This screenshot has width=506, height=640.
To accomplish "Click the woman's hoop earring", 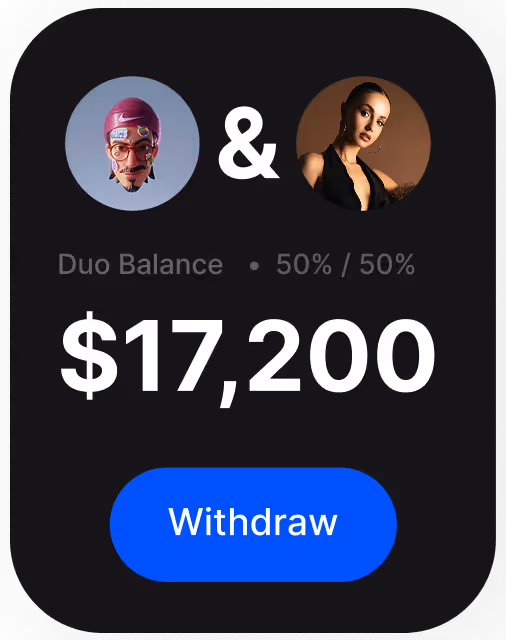I will [x=376, y=147].
